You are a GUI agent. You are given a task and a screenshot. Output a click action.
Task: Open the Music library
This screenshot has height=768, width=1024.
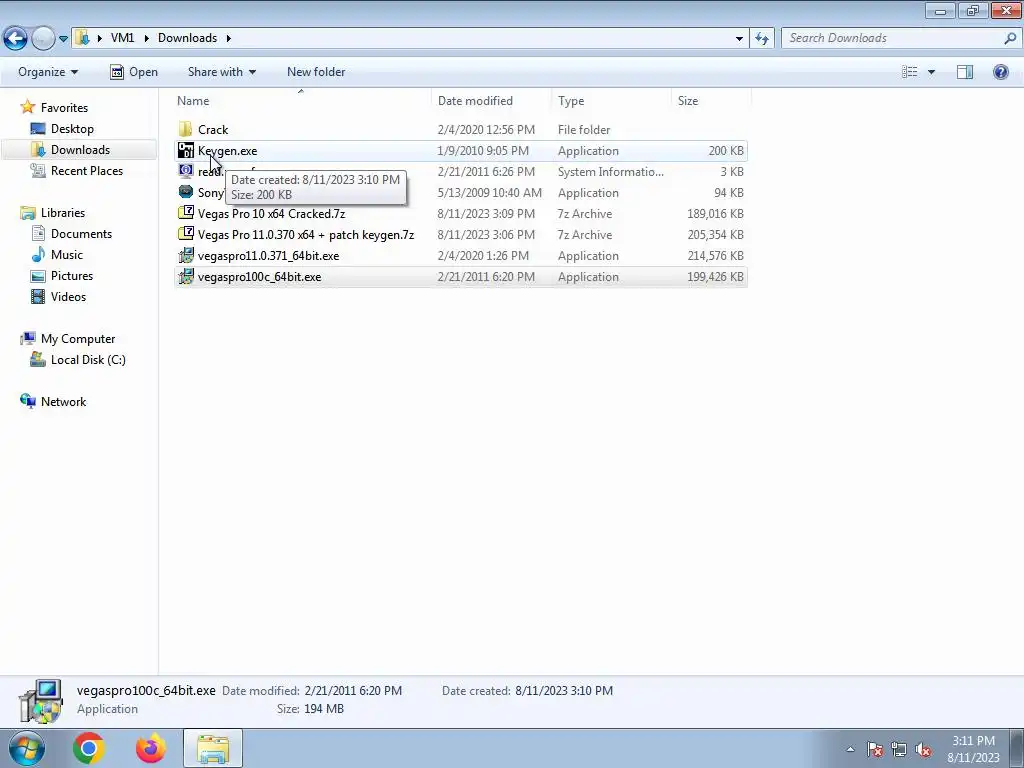coord(67,255)
